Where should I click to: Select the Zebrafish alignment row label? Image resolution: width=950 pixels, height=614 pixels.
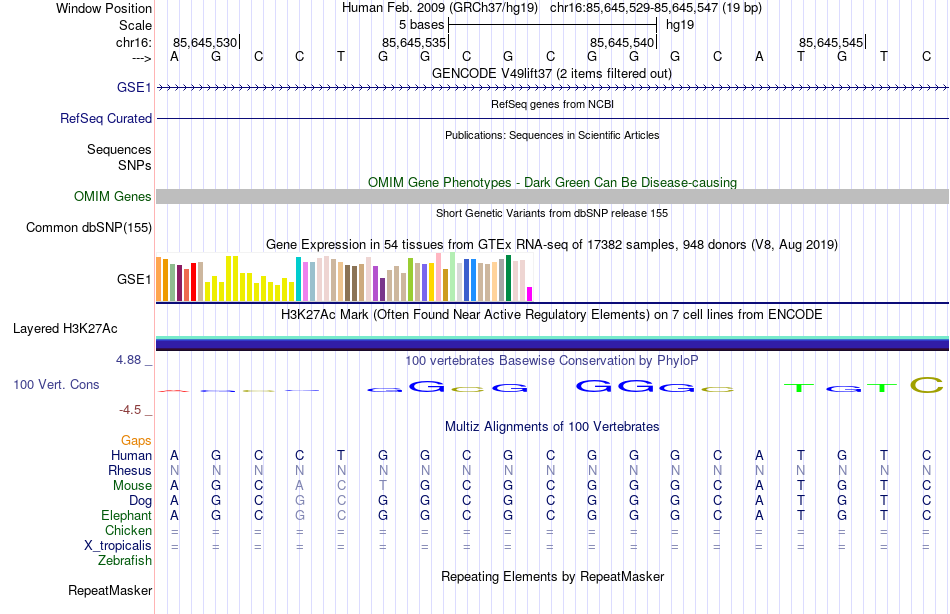pos(125,561)
